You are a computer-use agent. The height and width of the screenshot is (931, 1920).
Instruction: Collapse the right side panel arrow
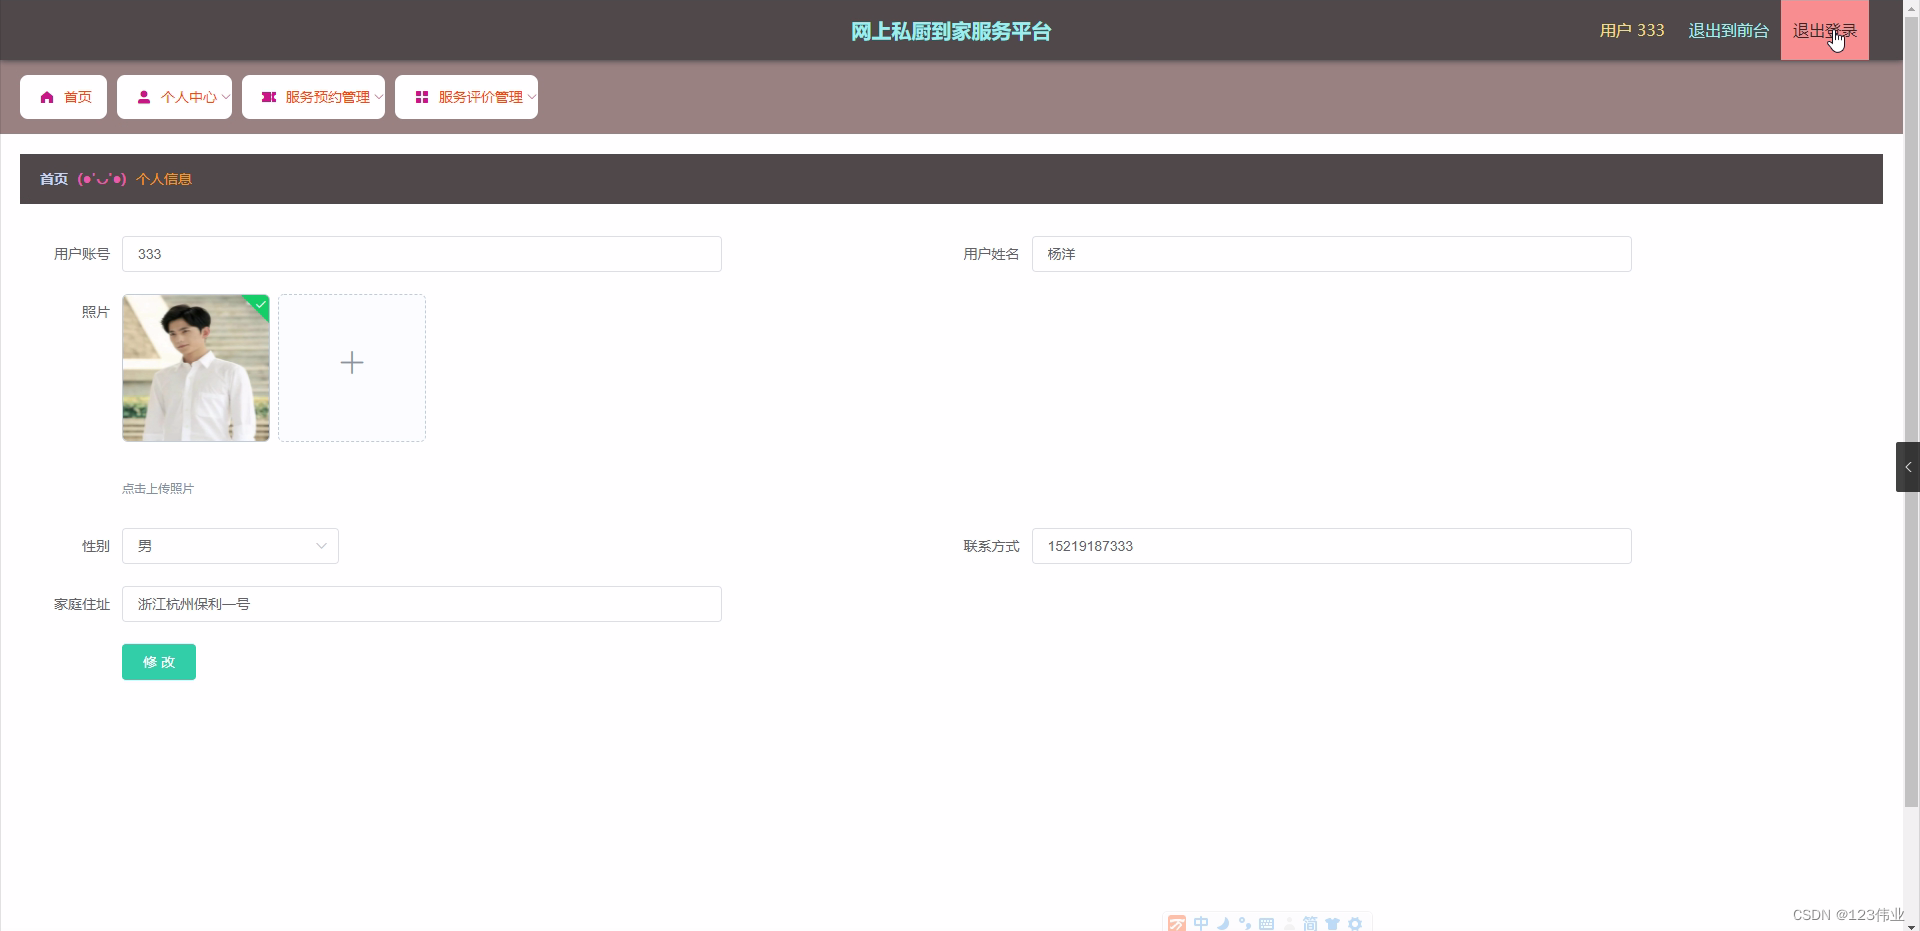pyautogui.click(x=1908, y=466)
